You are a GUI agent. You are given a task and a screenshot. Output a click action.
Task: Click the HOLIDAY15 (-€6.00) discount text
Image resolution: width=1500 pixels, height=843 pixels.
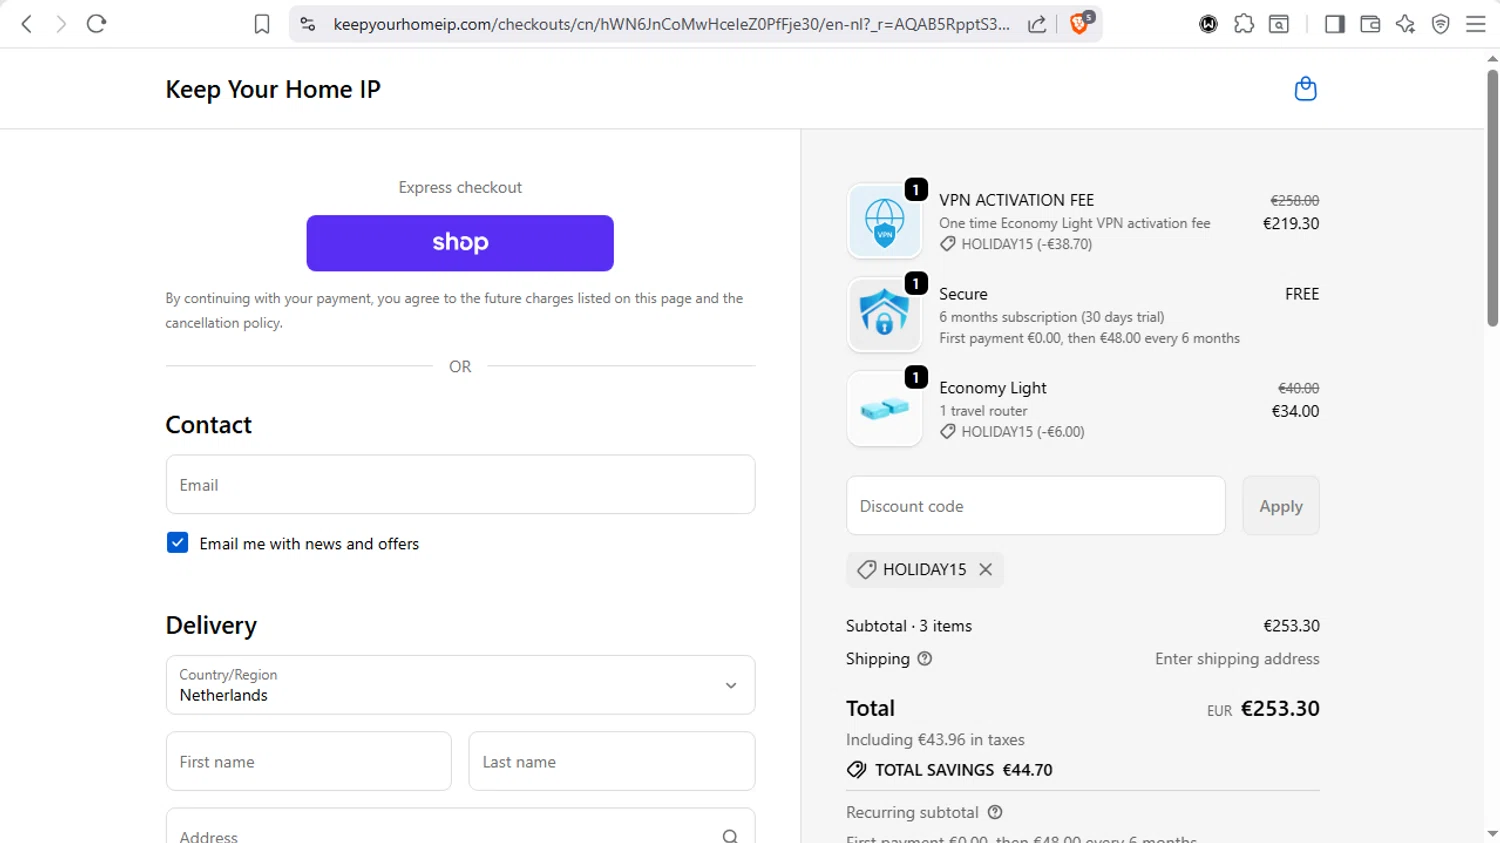[1022, 432]
